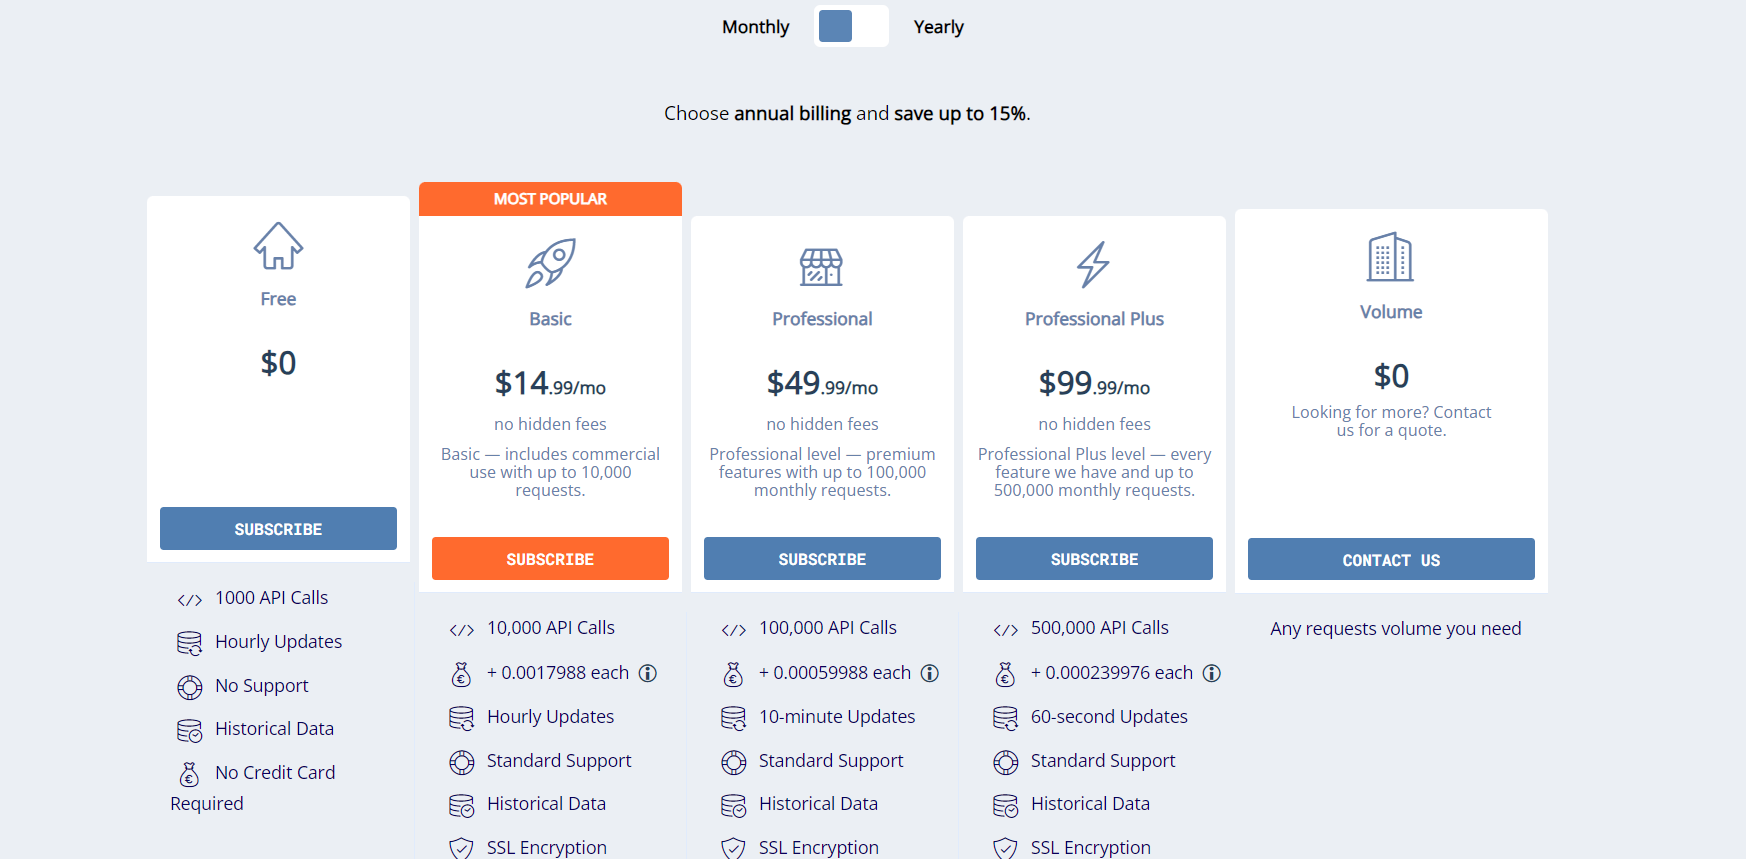The image size is (1746, 859).
Task: Open info icon next to 0.000239976 each
Action: (1212, 673)
